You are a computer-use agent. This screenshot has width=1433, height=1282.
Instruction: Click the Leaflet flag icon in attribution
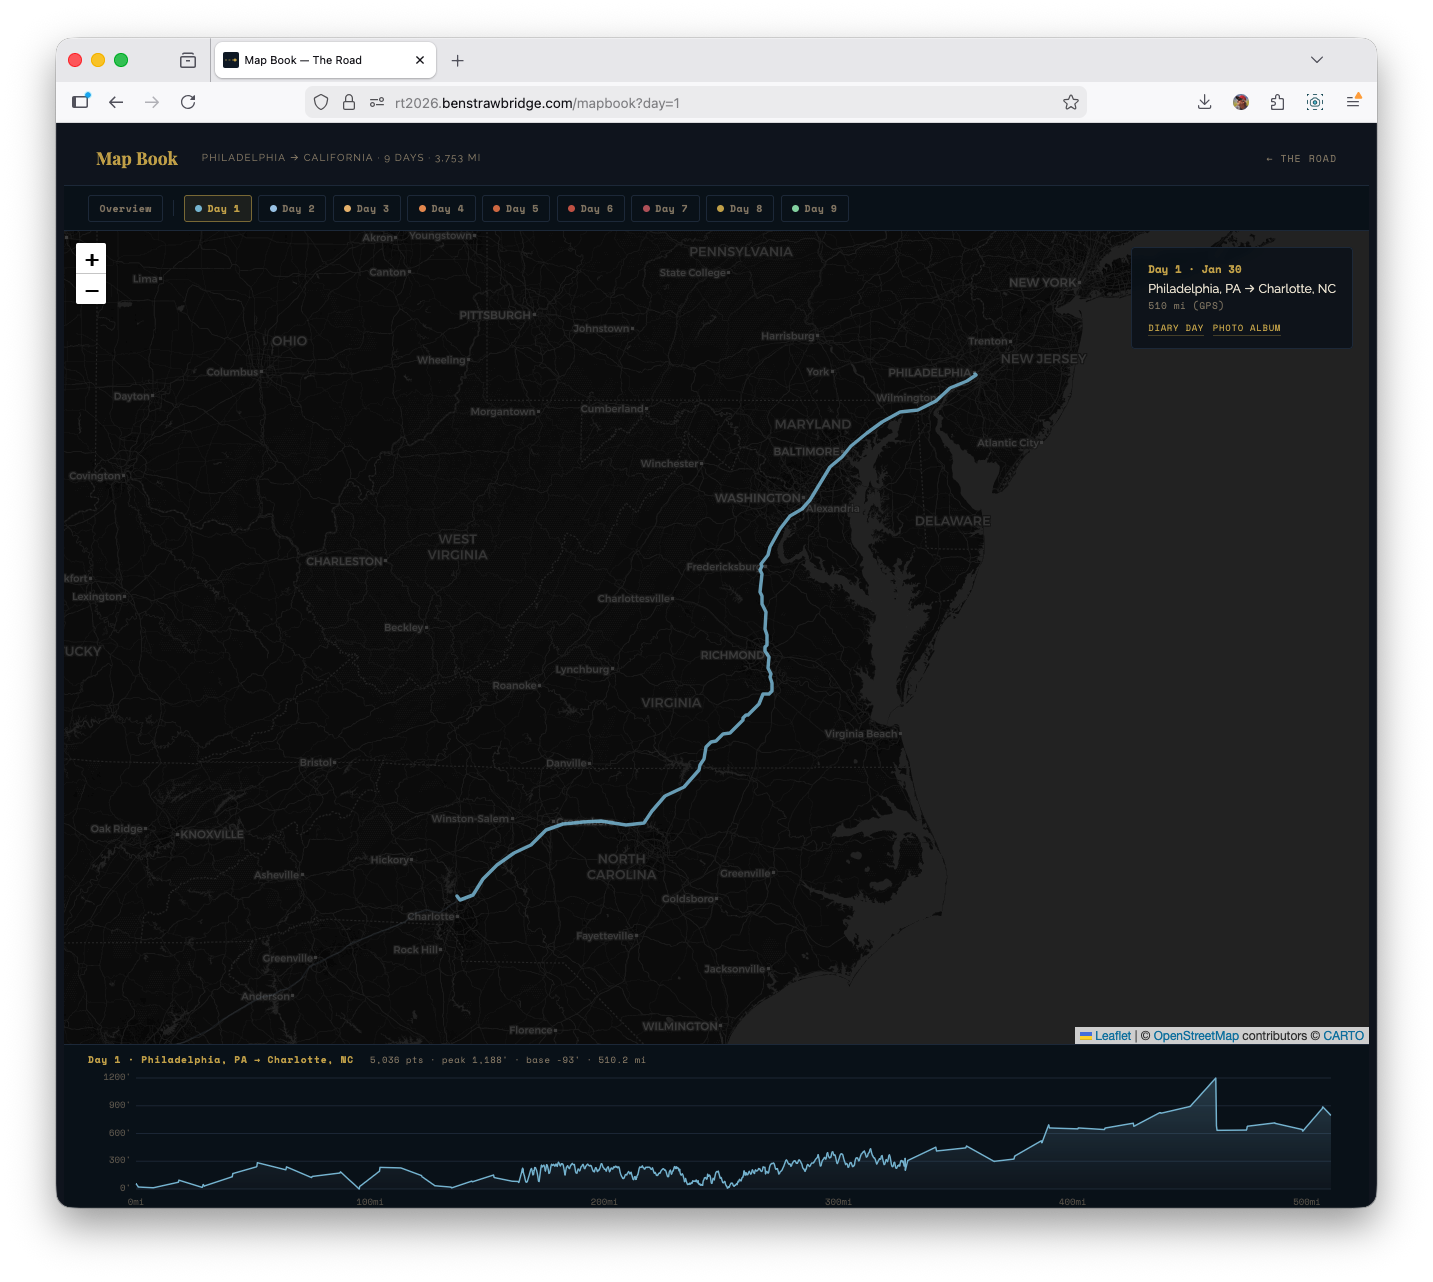tap(1087, 1036)
